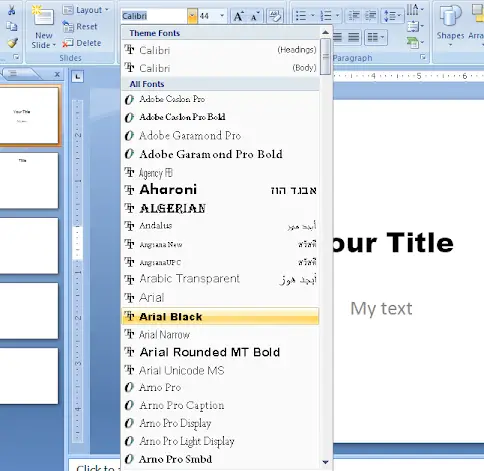Close the slides thumbnail pane
The height and width of the screenshot is (471, 484).
57,74
